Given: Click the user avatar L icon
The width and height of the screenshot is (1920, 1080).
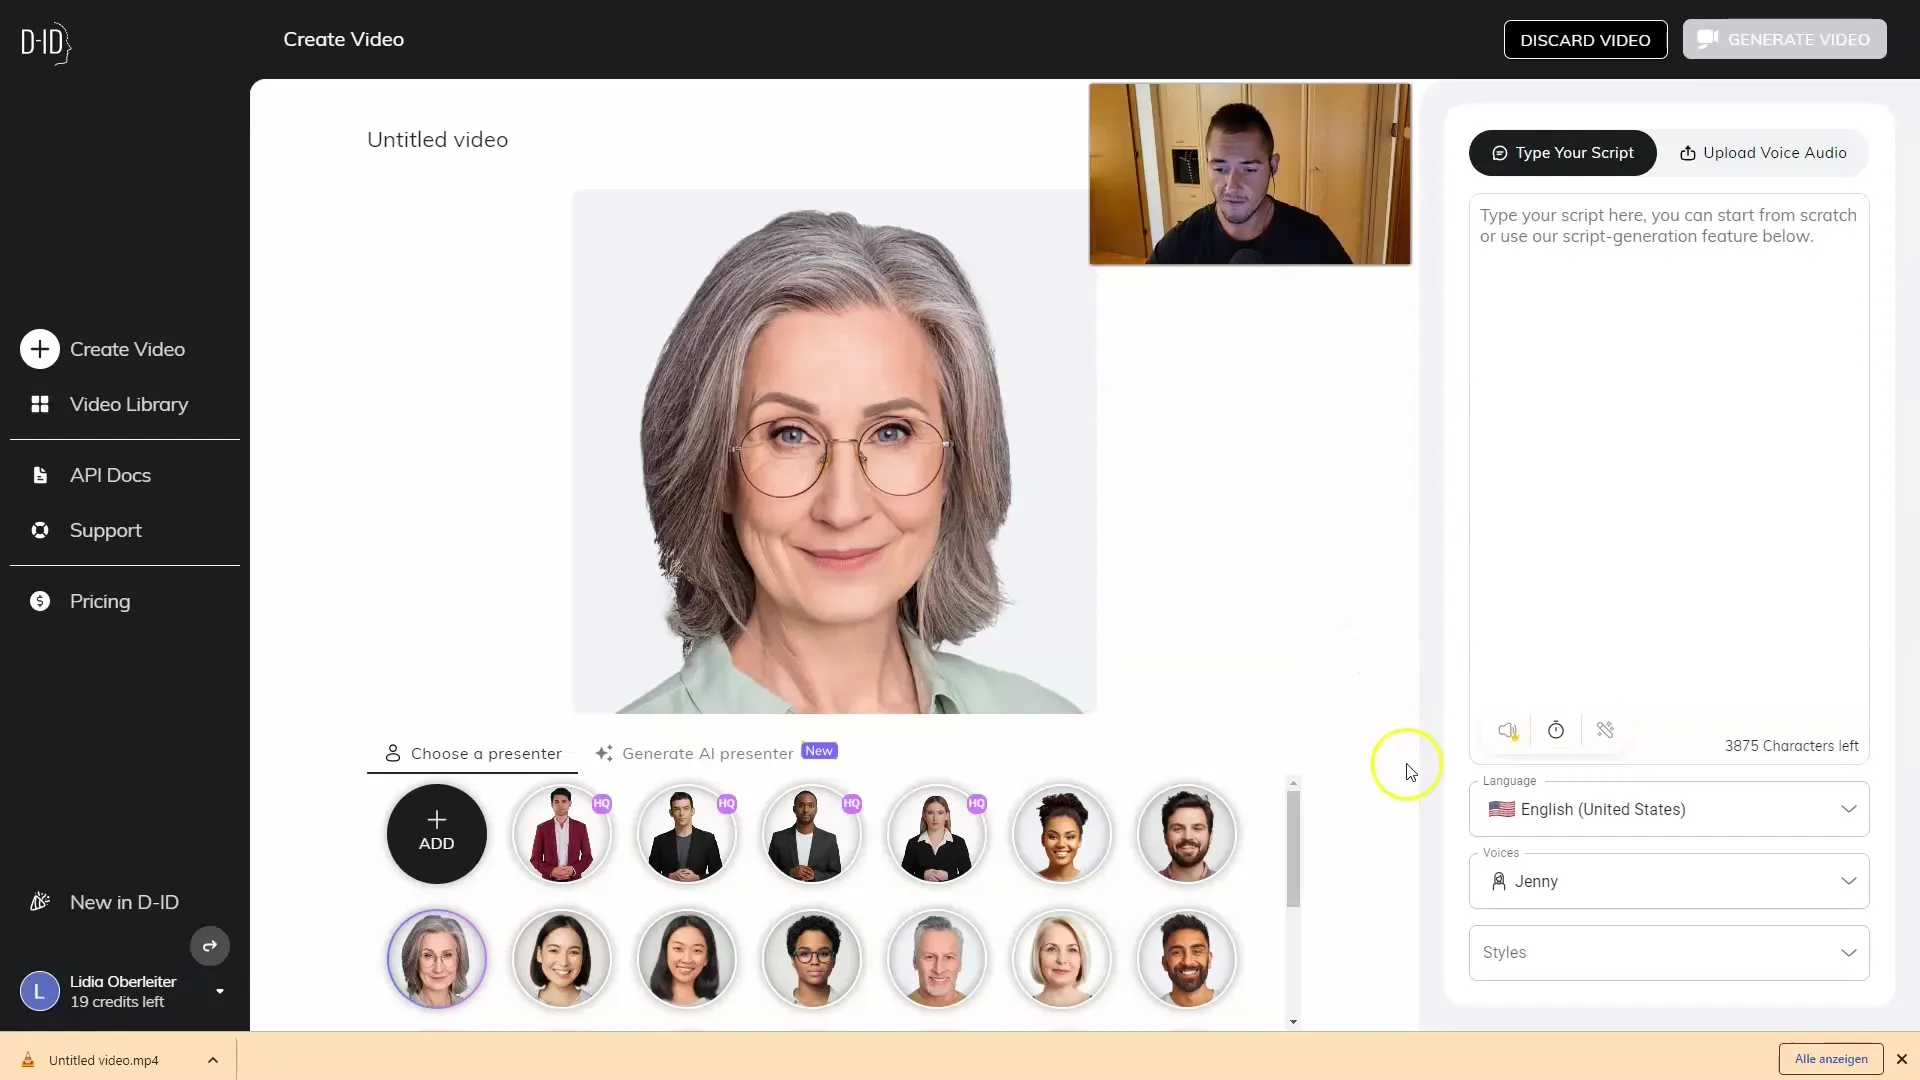Looking at the screenshot, I should point(40,991).
